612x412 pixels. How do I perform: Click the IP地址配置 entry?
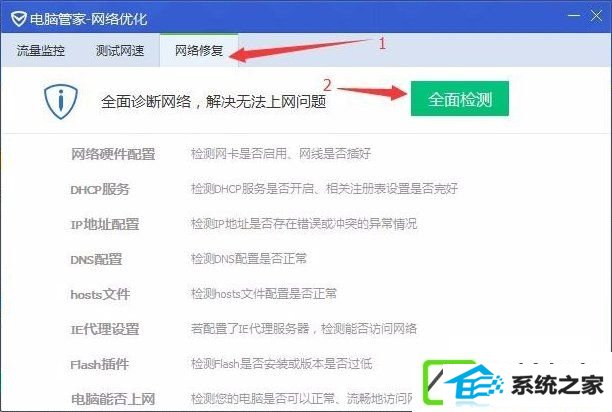[105, 224]
